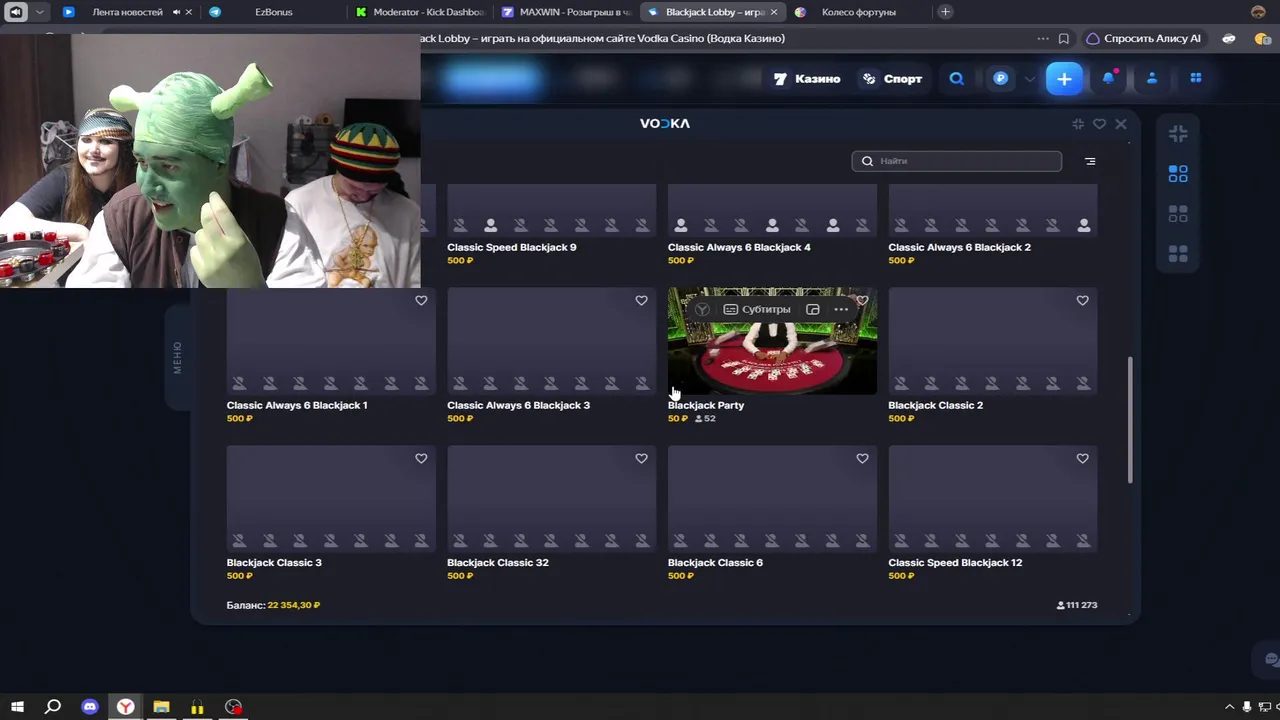Open the Blackjack Classic 32 table

pyautogui.click(x=552, y=499)
